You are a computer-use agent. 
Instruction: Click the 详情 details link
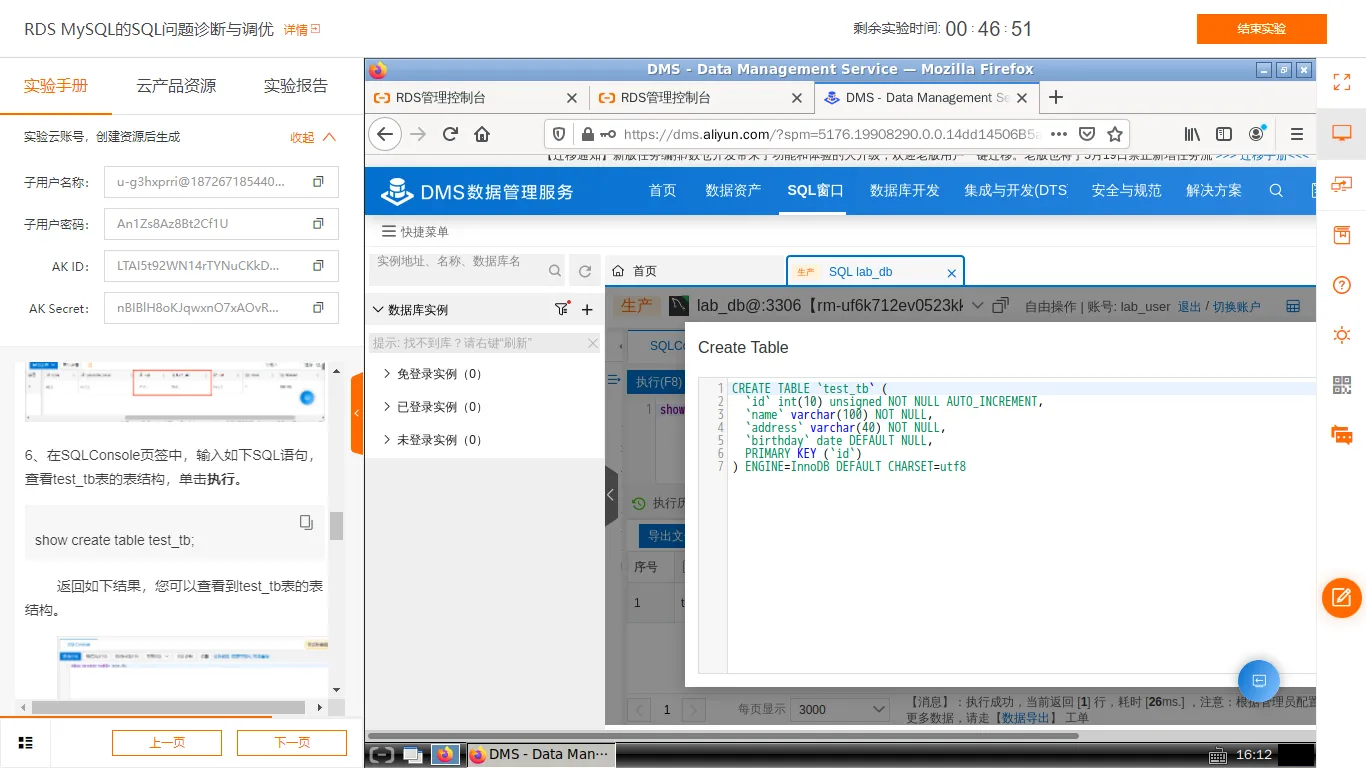[302, 30]
